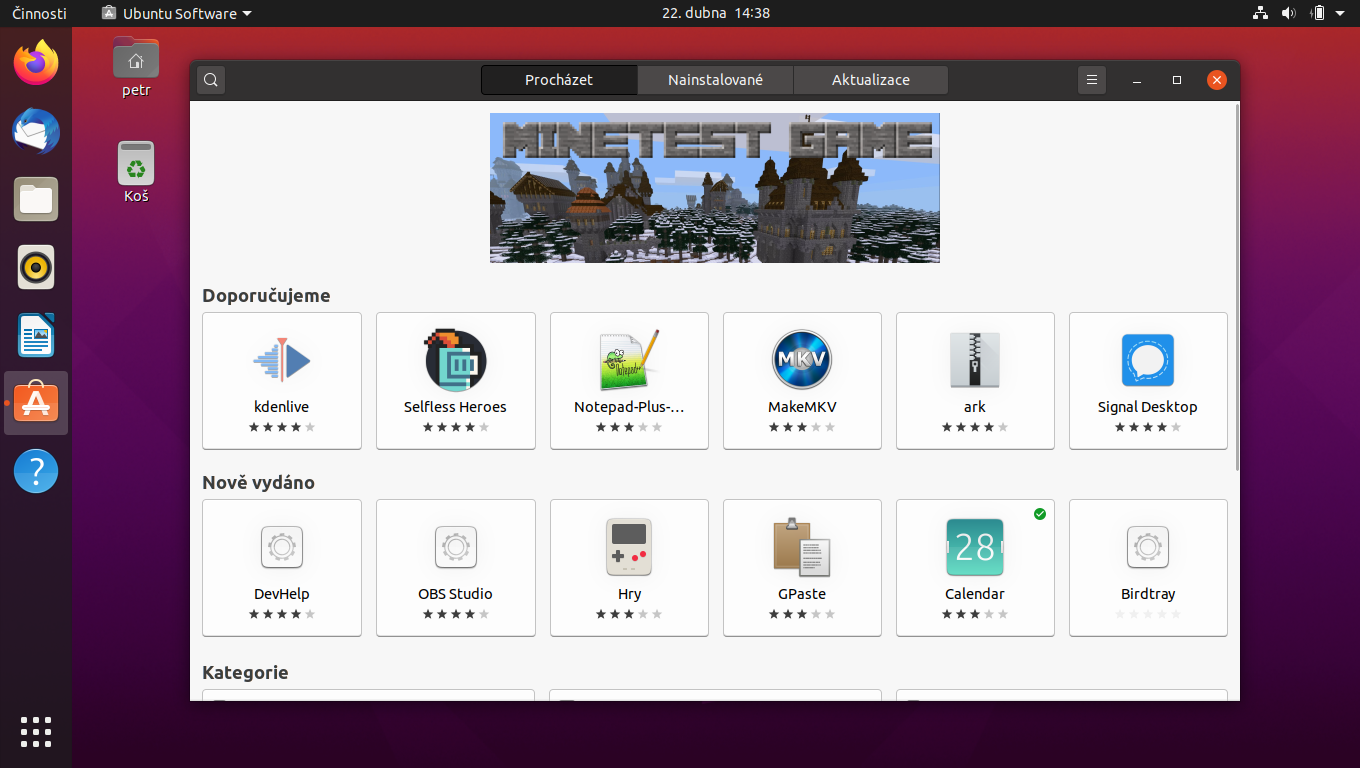Open Help from the dock

tap(36, 471)
